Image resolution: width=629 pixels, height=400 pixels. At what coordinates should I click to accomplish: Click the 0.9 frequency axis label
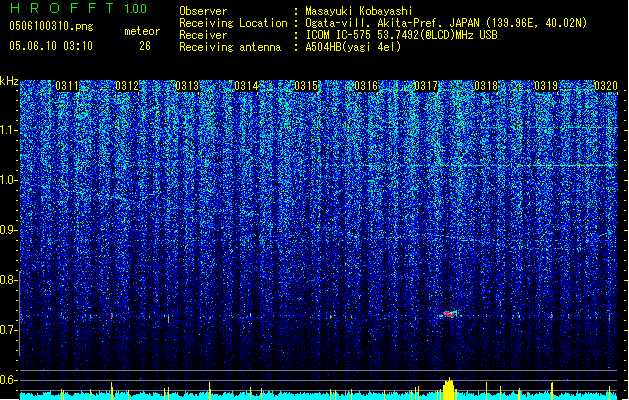8,230
